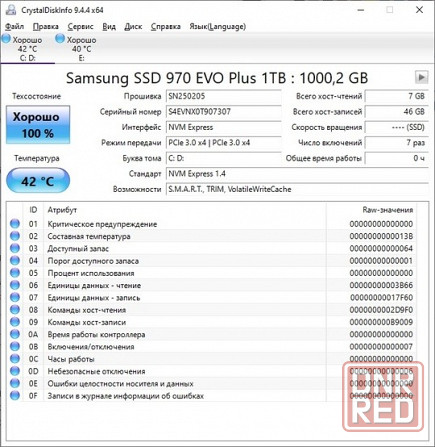Click attribute ID 0A

click(x=33, y=334)
